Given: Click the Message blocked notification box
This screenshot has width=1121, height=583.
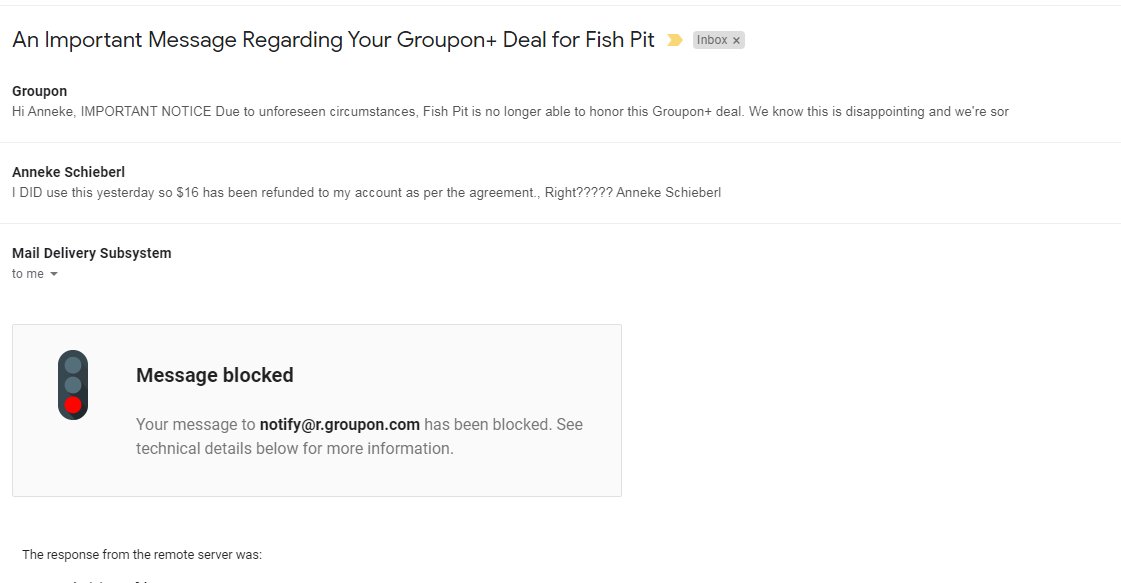Looking at the screenshot, I should [317, 411].
